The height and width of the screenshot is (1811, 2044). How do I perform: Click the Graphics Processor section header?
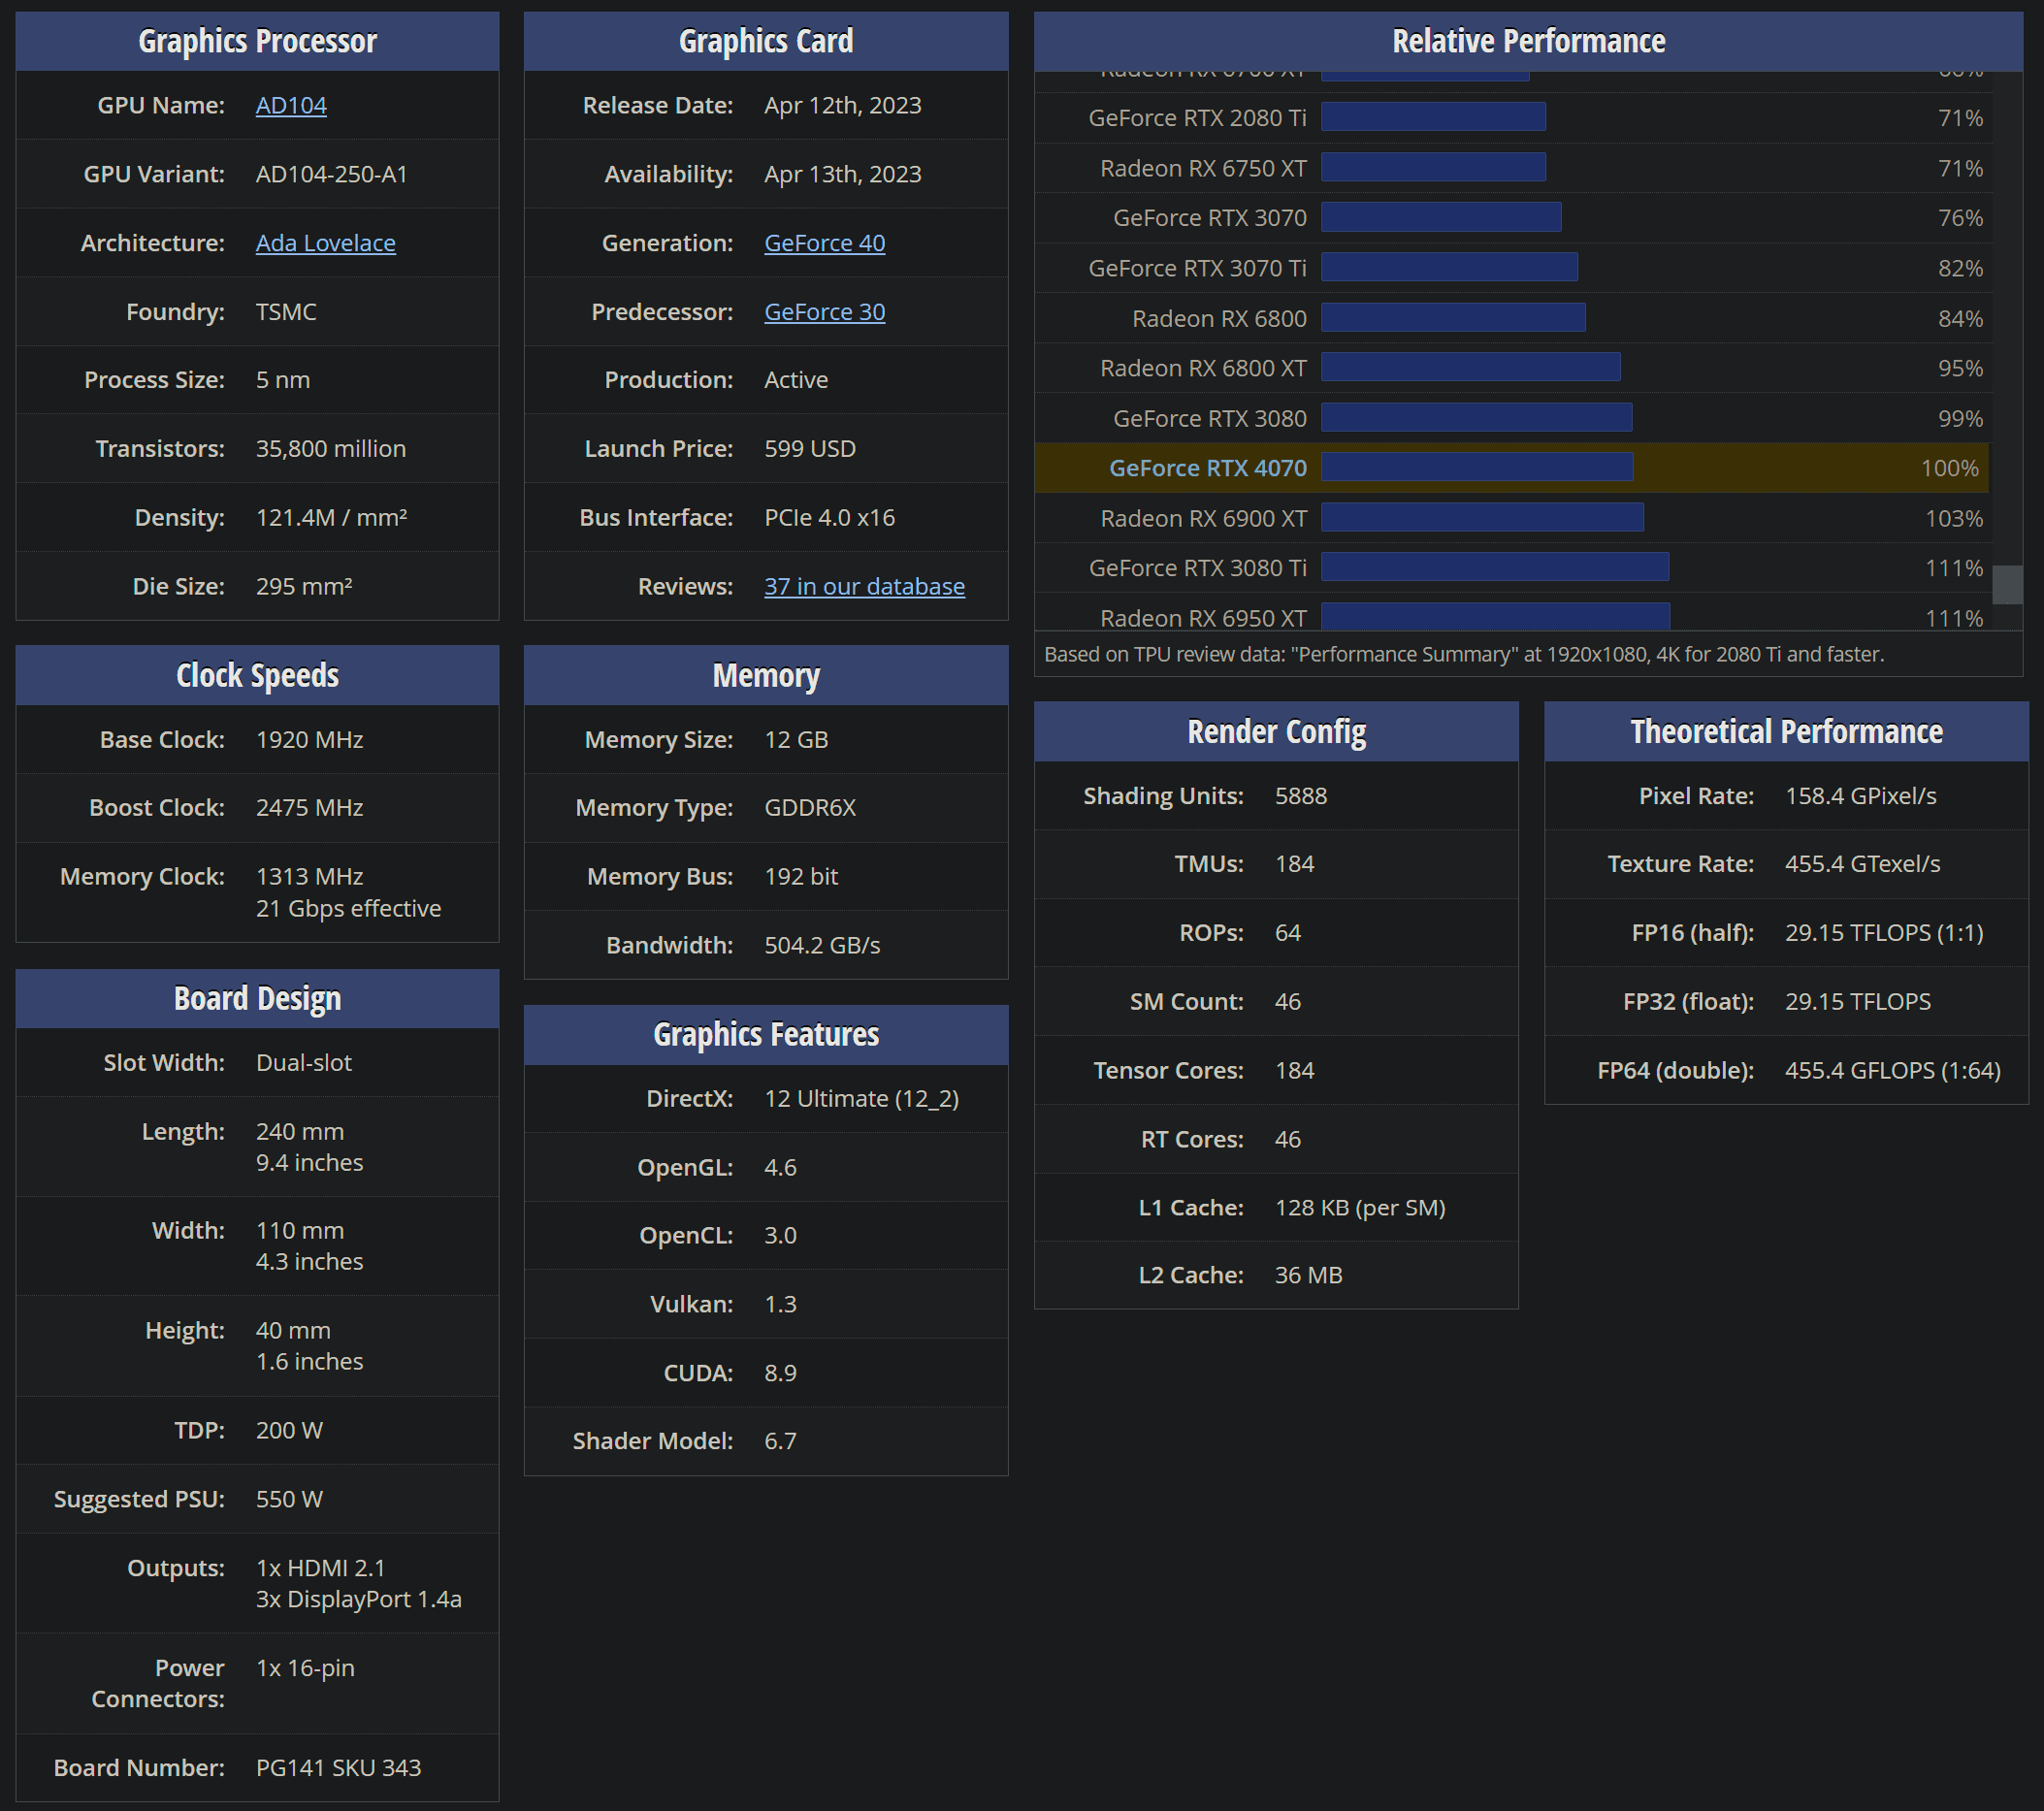[x=257, y=41]
